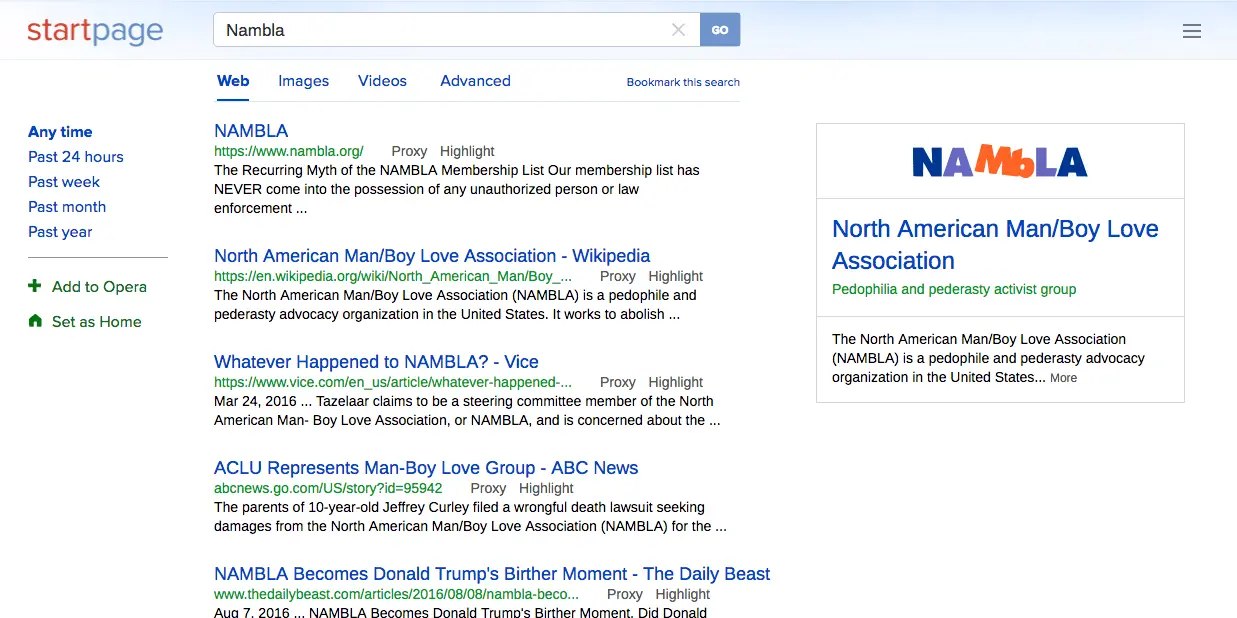1237x618 pixels.
Task: Switch to the Images tab
Action: tap(303, 81)
